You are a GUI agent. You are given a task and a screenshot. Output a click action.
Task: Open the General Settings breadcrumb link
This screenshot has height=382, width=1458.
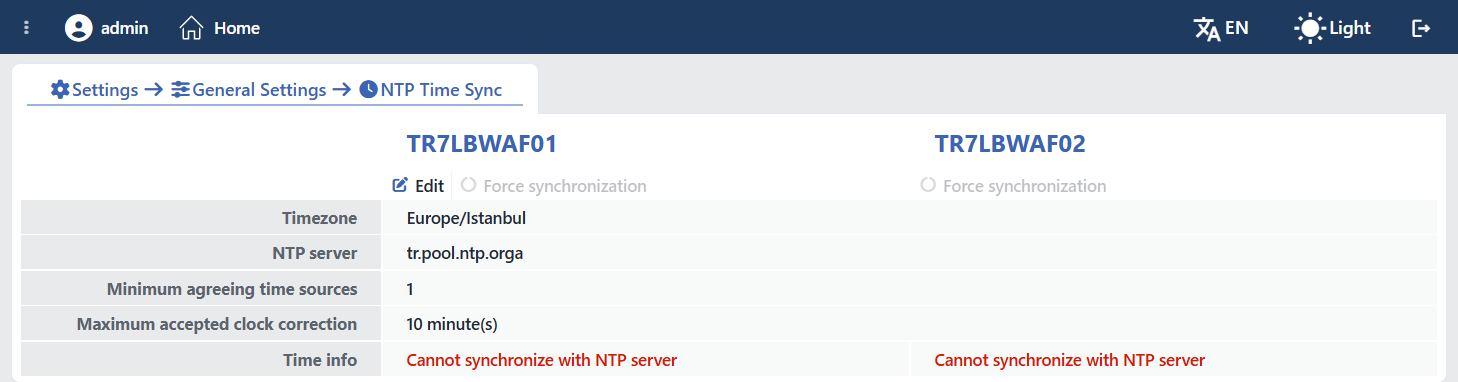point(249,90)
